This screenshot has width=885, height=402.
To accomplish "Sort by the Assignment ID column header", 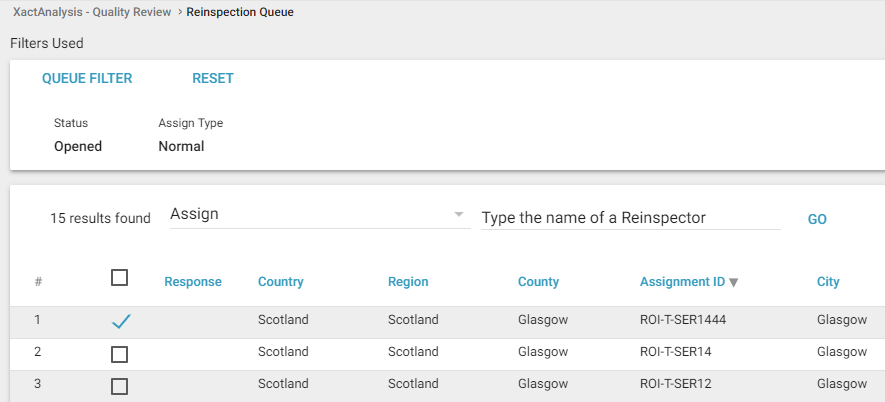I will pos(682,282).
